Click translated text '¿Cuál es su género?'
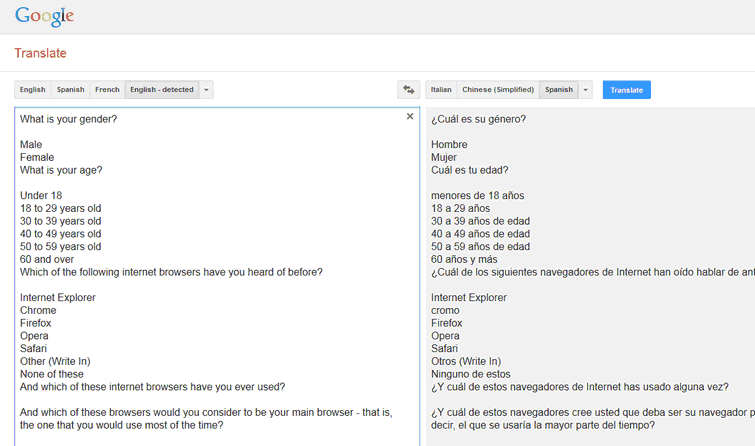The height and width of the screenshot is (446, 755). click(x=479, y=119)
